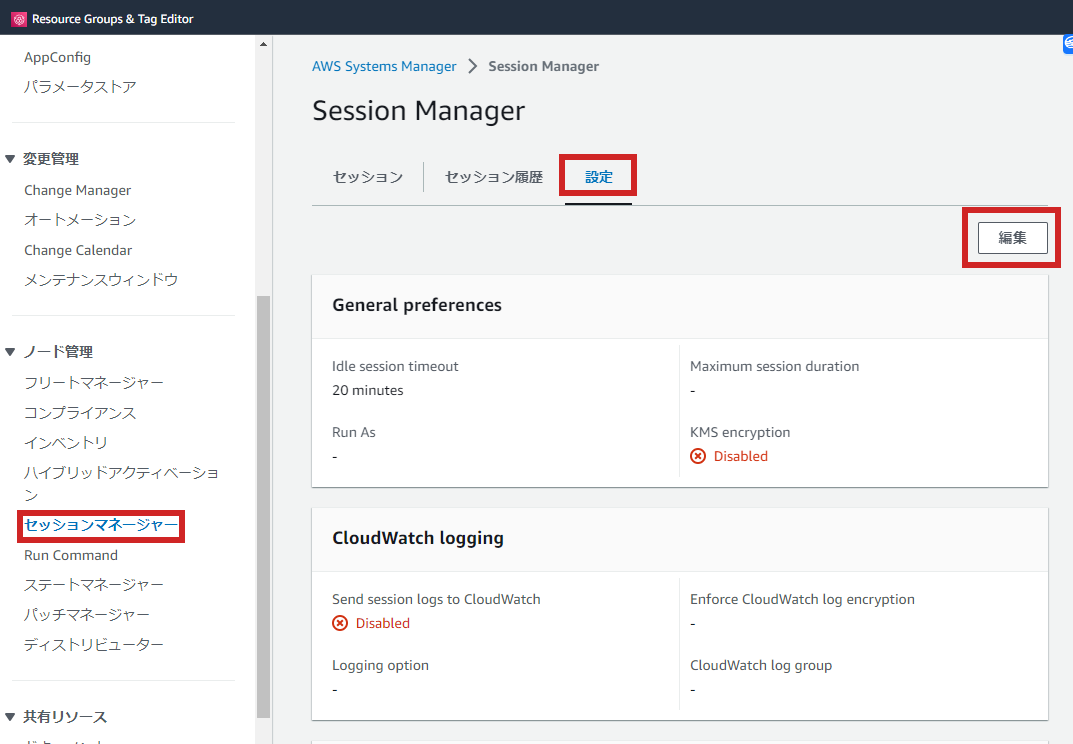Click the Disabled text under KMS encryption

(x=740, y=457)
